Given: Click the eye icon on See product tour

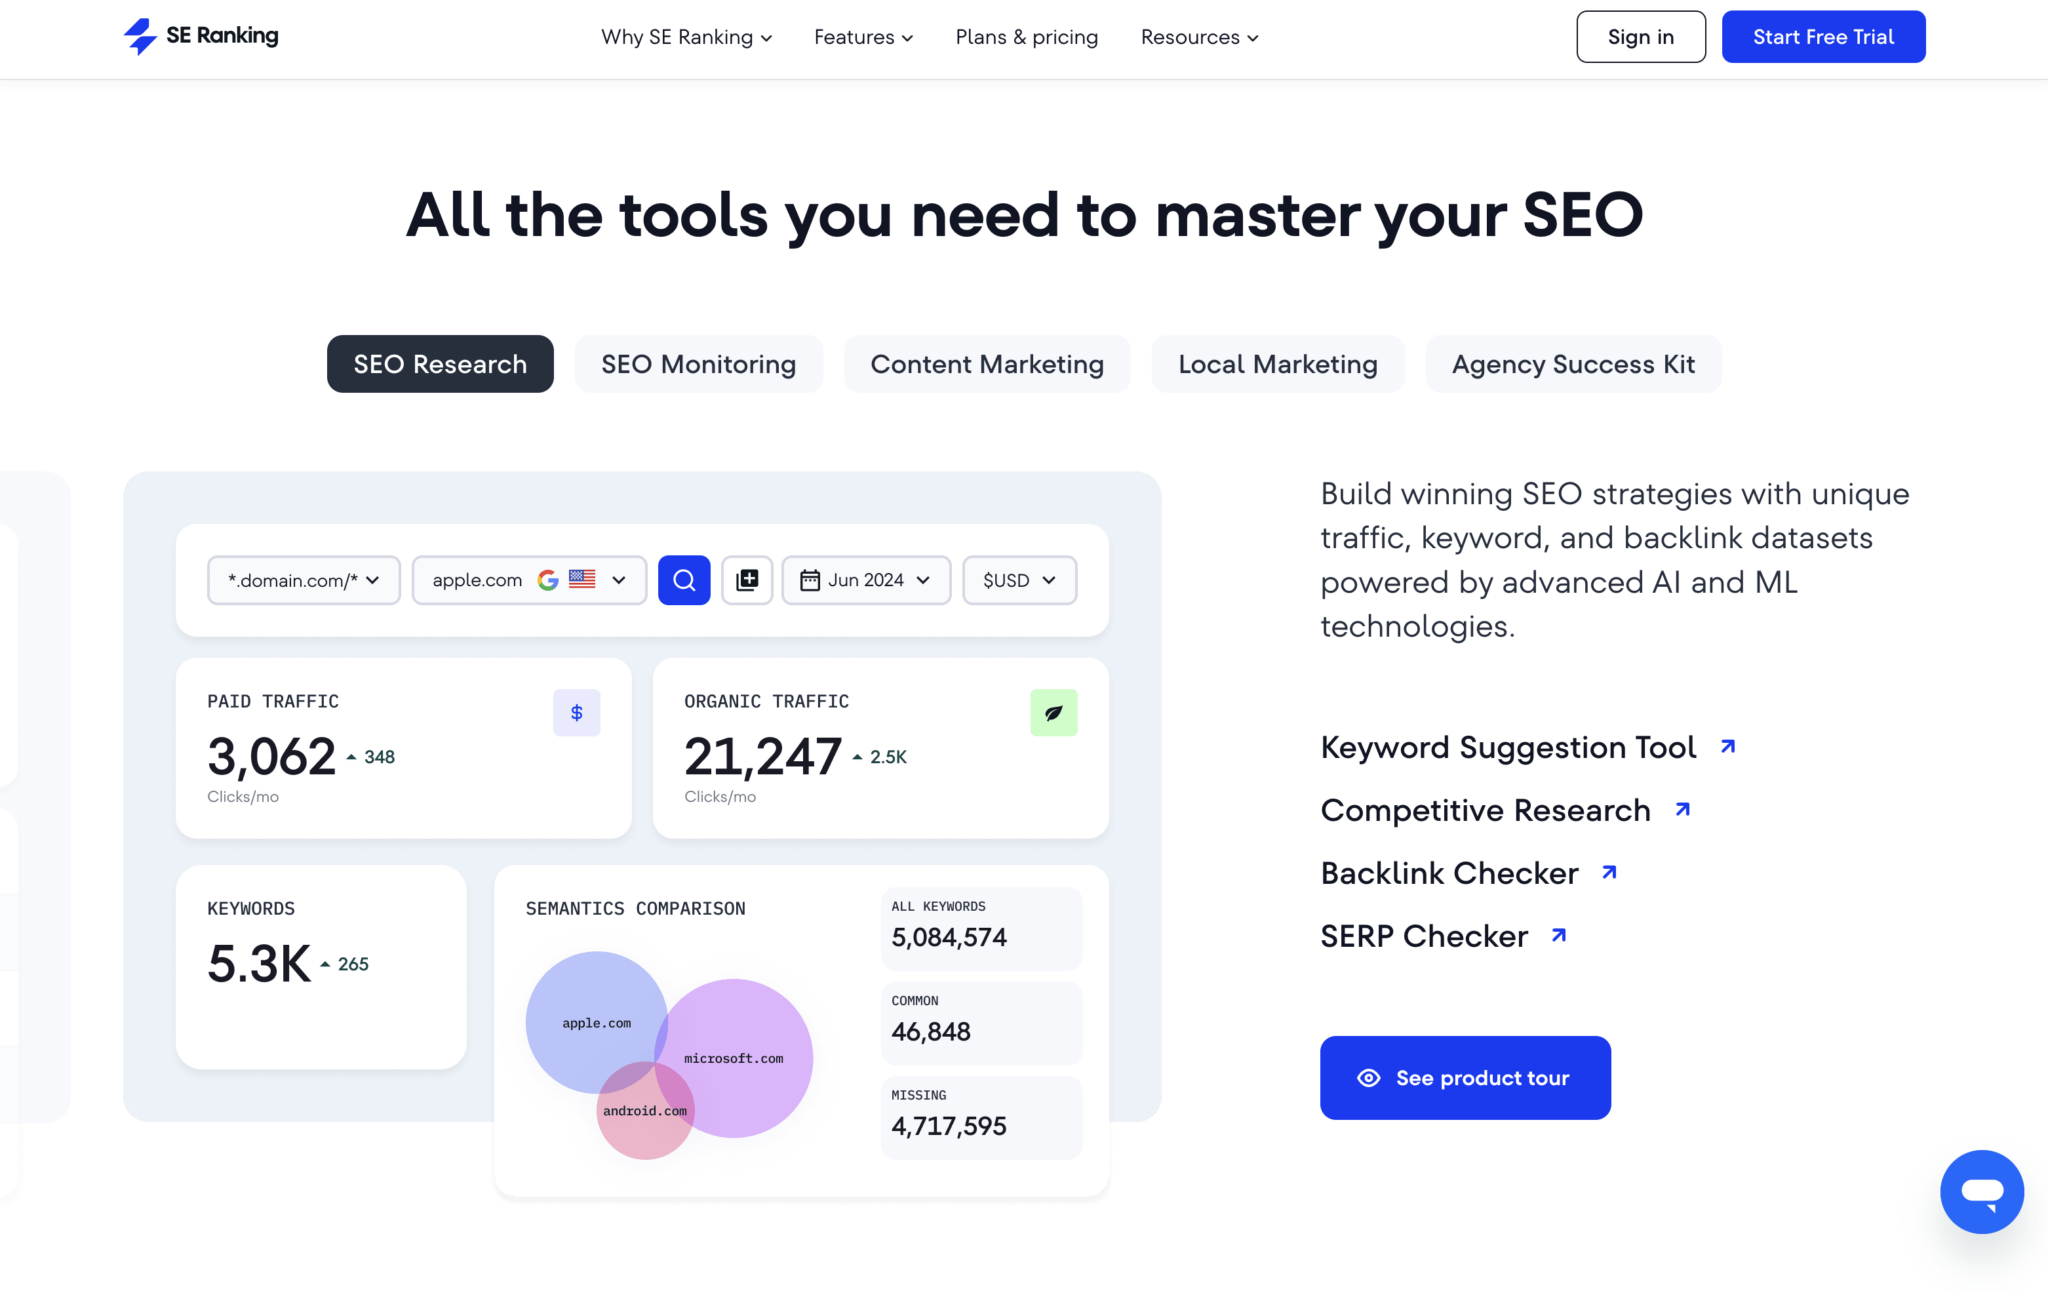Looking at the screenshot, I should pos(1368,1078).
